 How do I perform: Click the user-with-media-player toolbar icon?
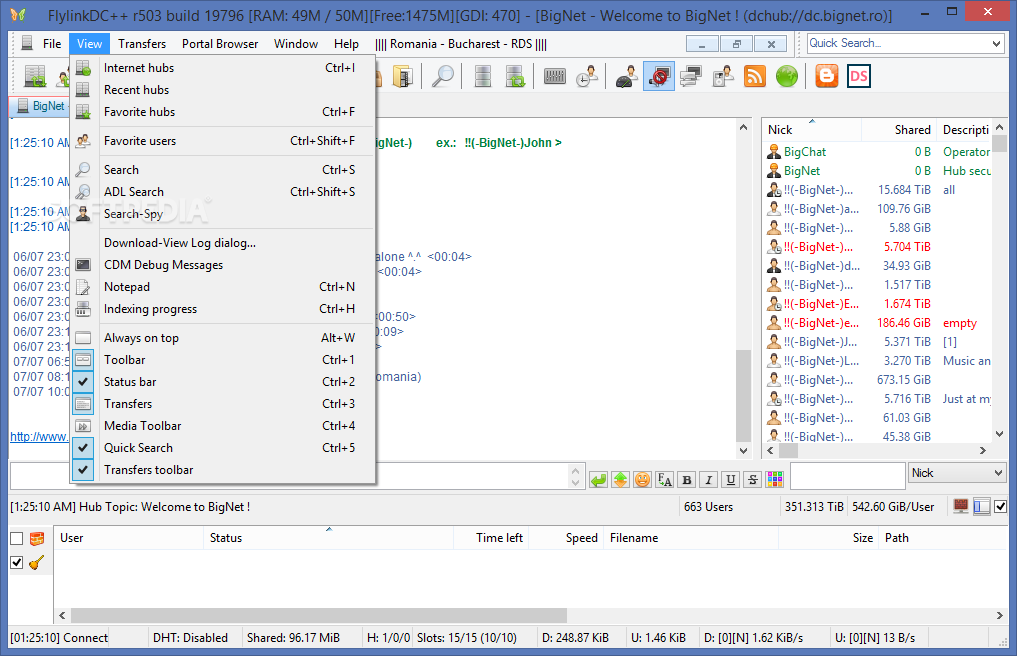(x=723, y=77)
